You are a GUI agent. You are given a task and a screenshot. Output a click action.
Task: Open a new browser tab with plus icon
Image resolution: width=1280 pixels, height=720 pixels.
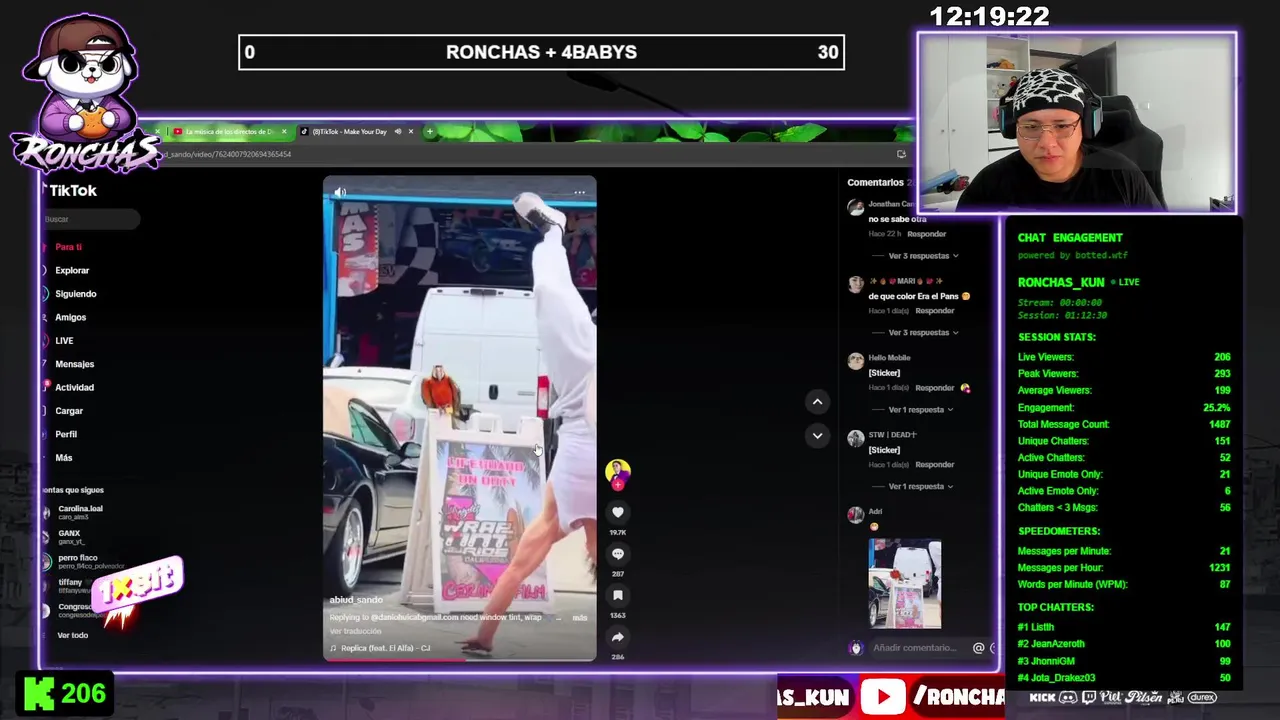430,131
